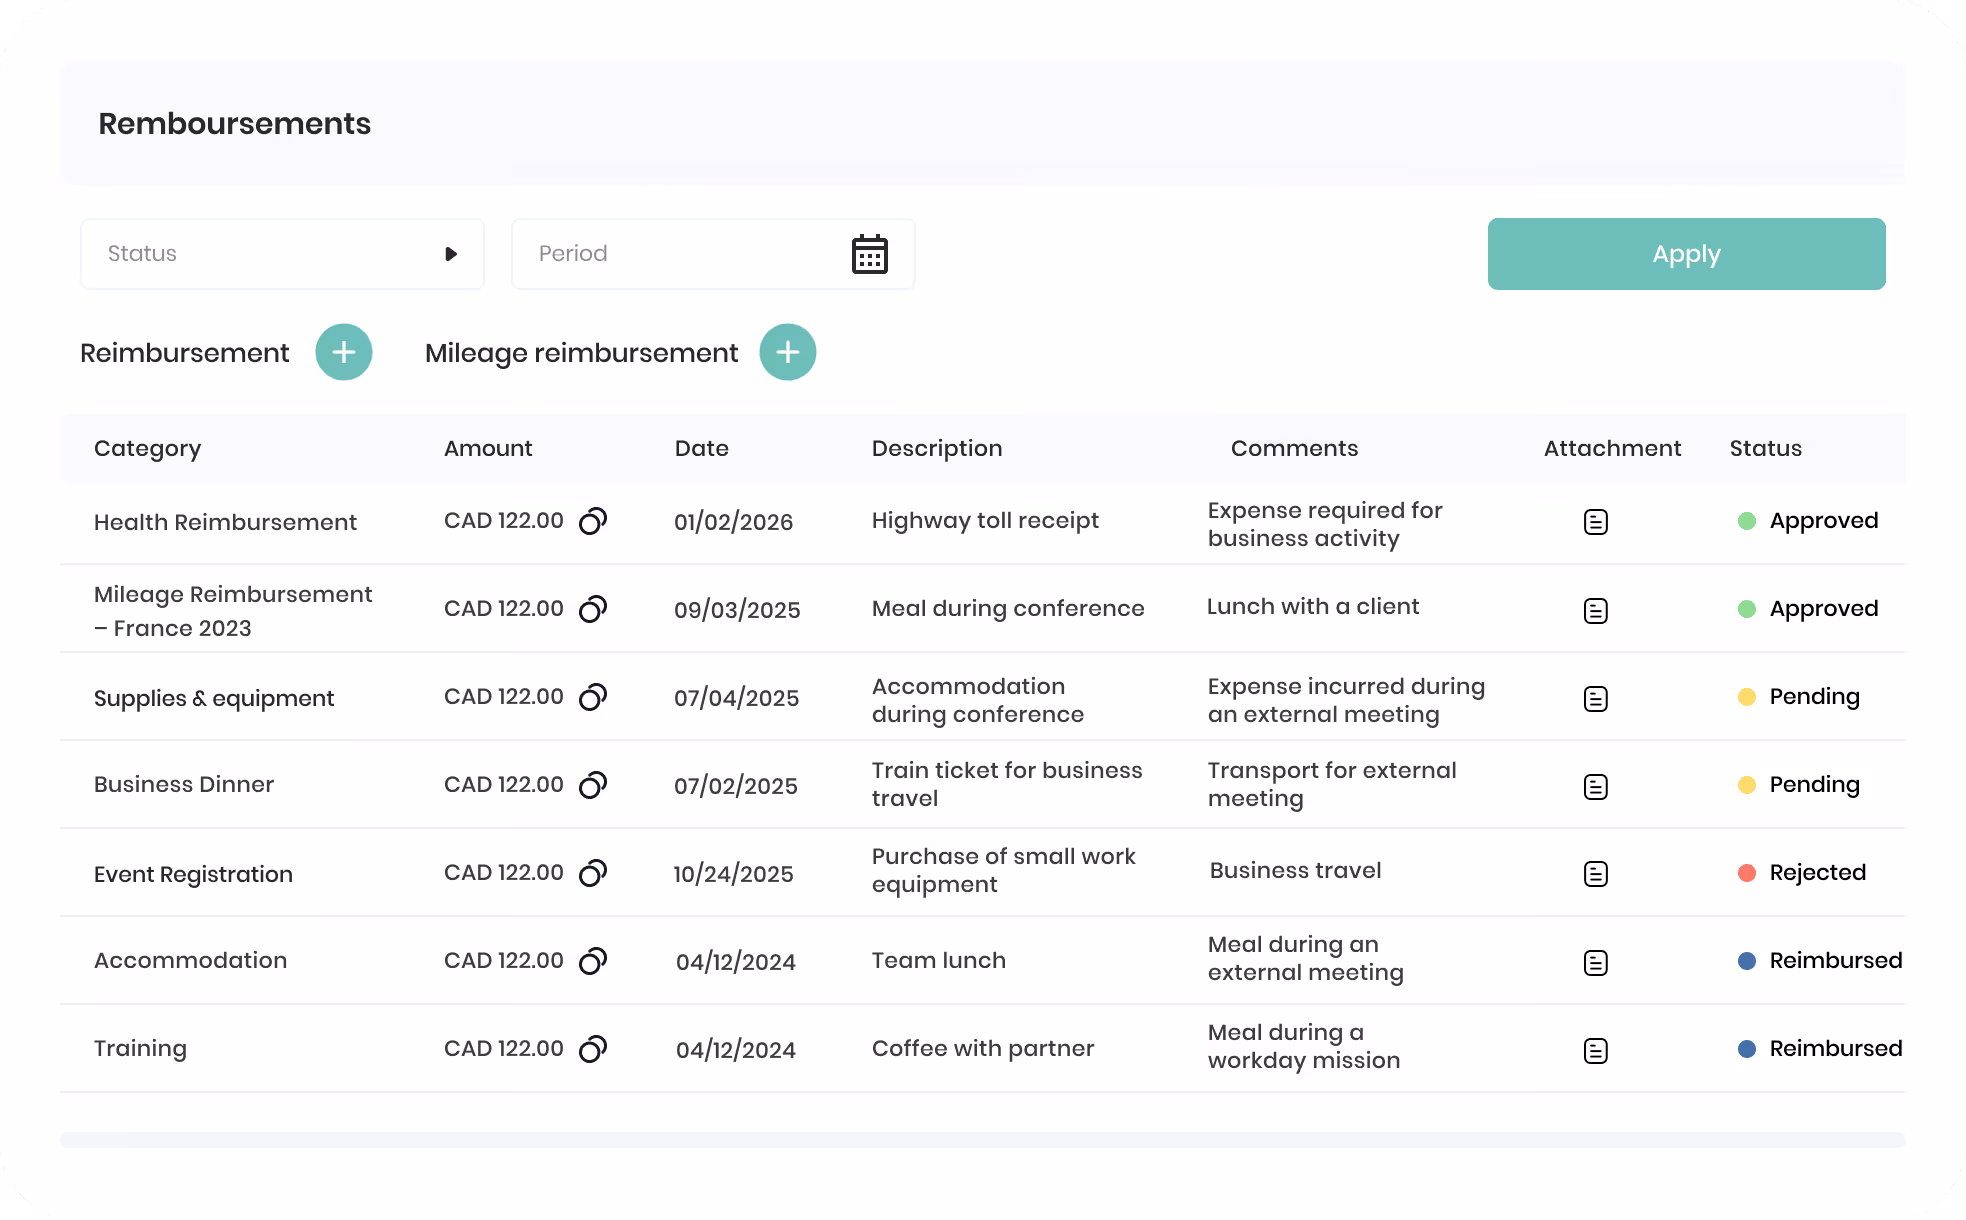The height and width of the screenshot is (1220, 1966).
Task: Click Approved status of Mileage Reimbursement row
Action: [x=1808, y=609]
